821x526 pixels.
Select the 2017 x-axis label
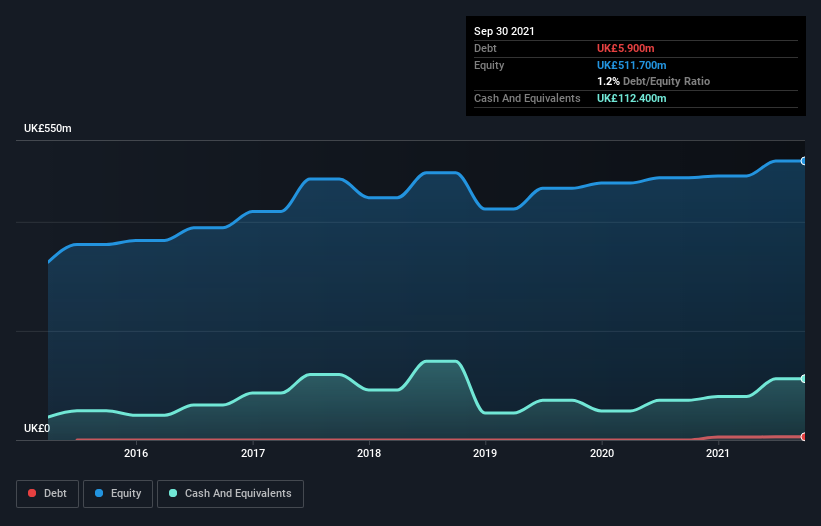click(253, 453)
